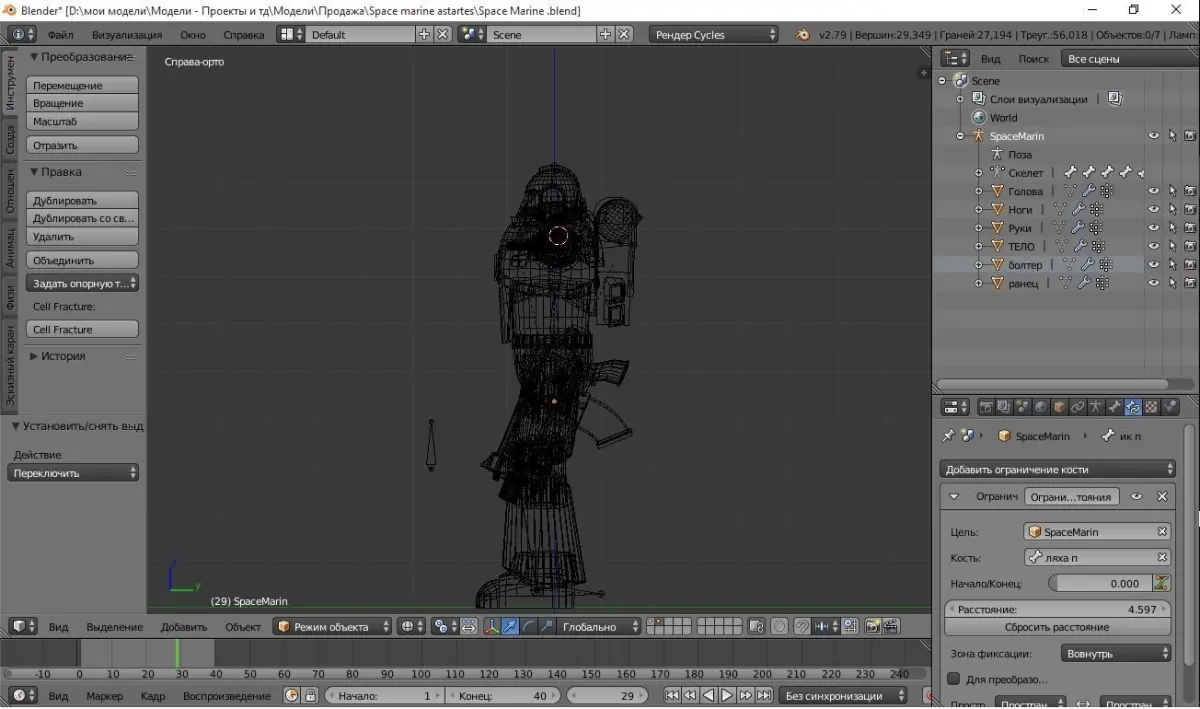Open the Texture checker properties tab
Viewport: 1200px width, 709px height.
point(1150,407)
